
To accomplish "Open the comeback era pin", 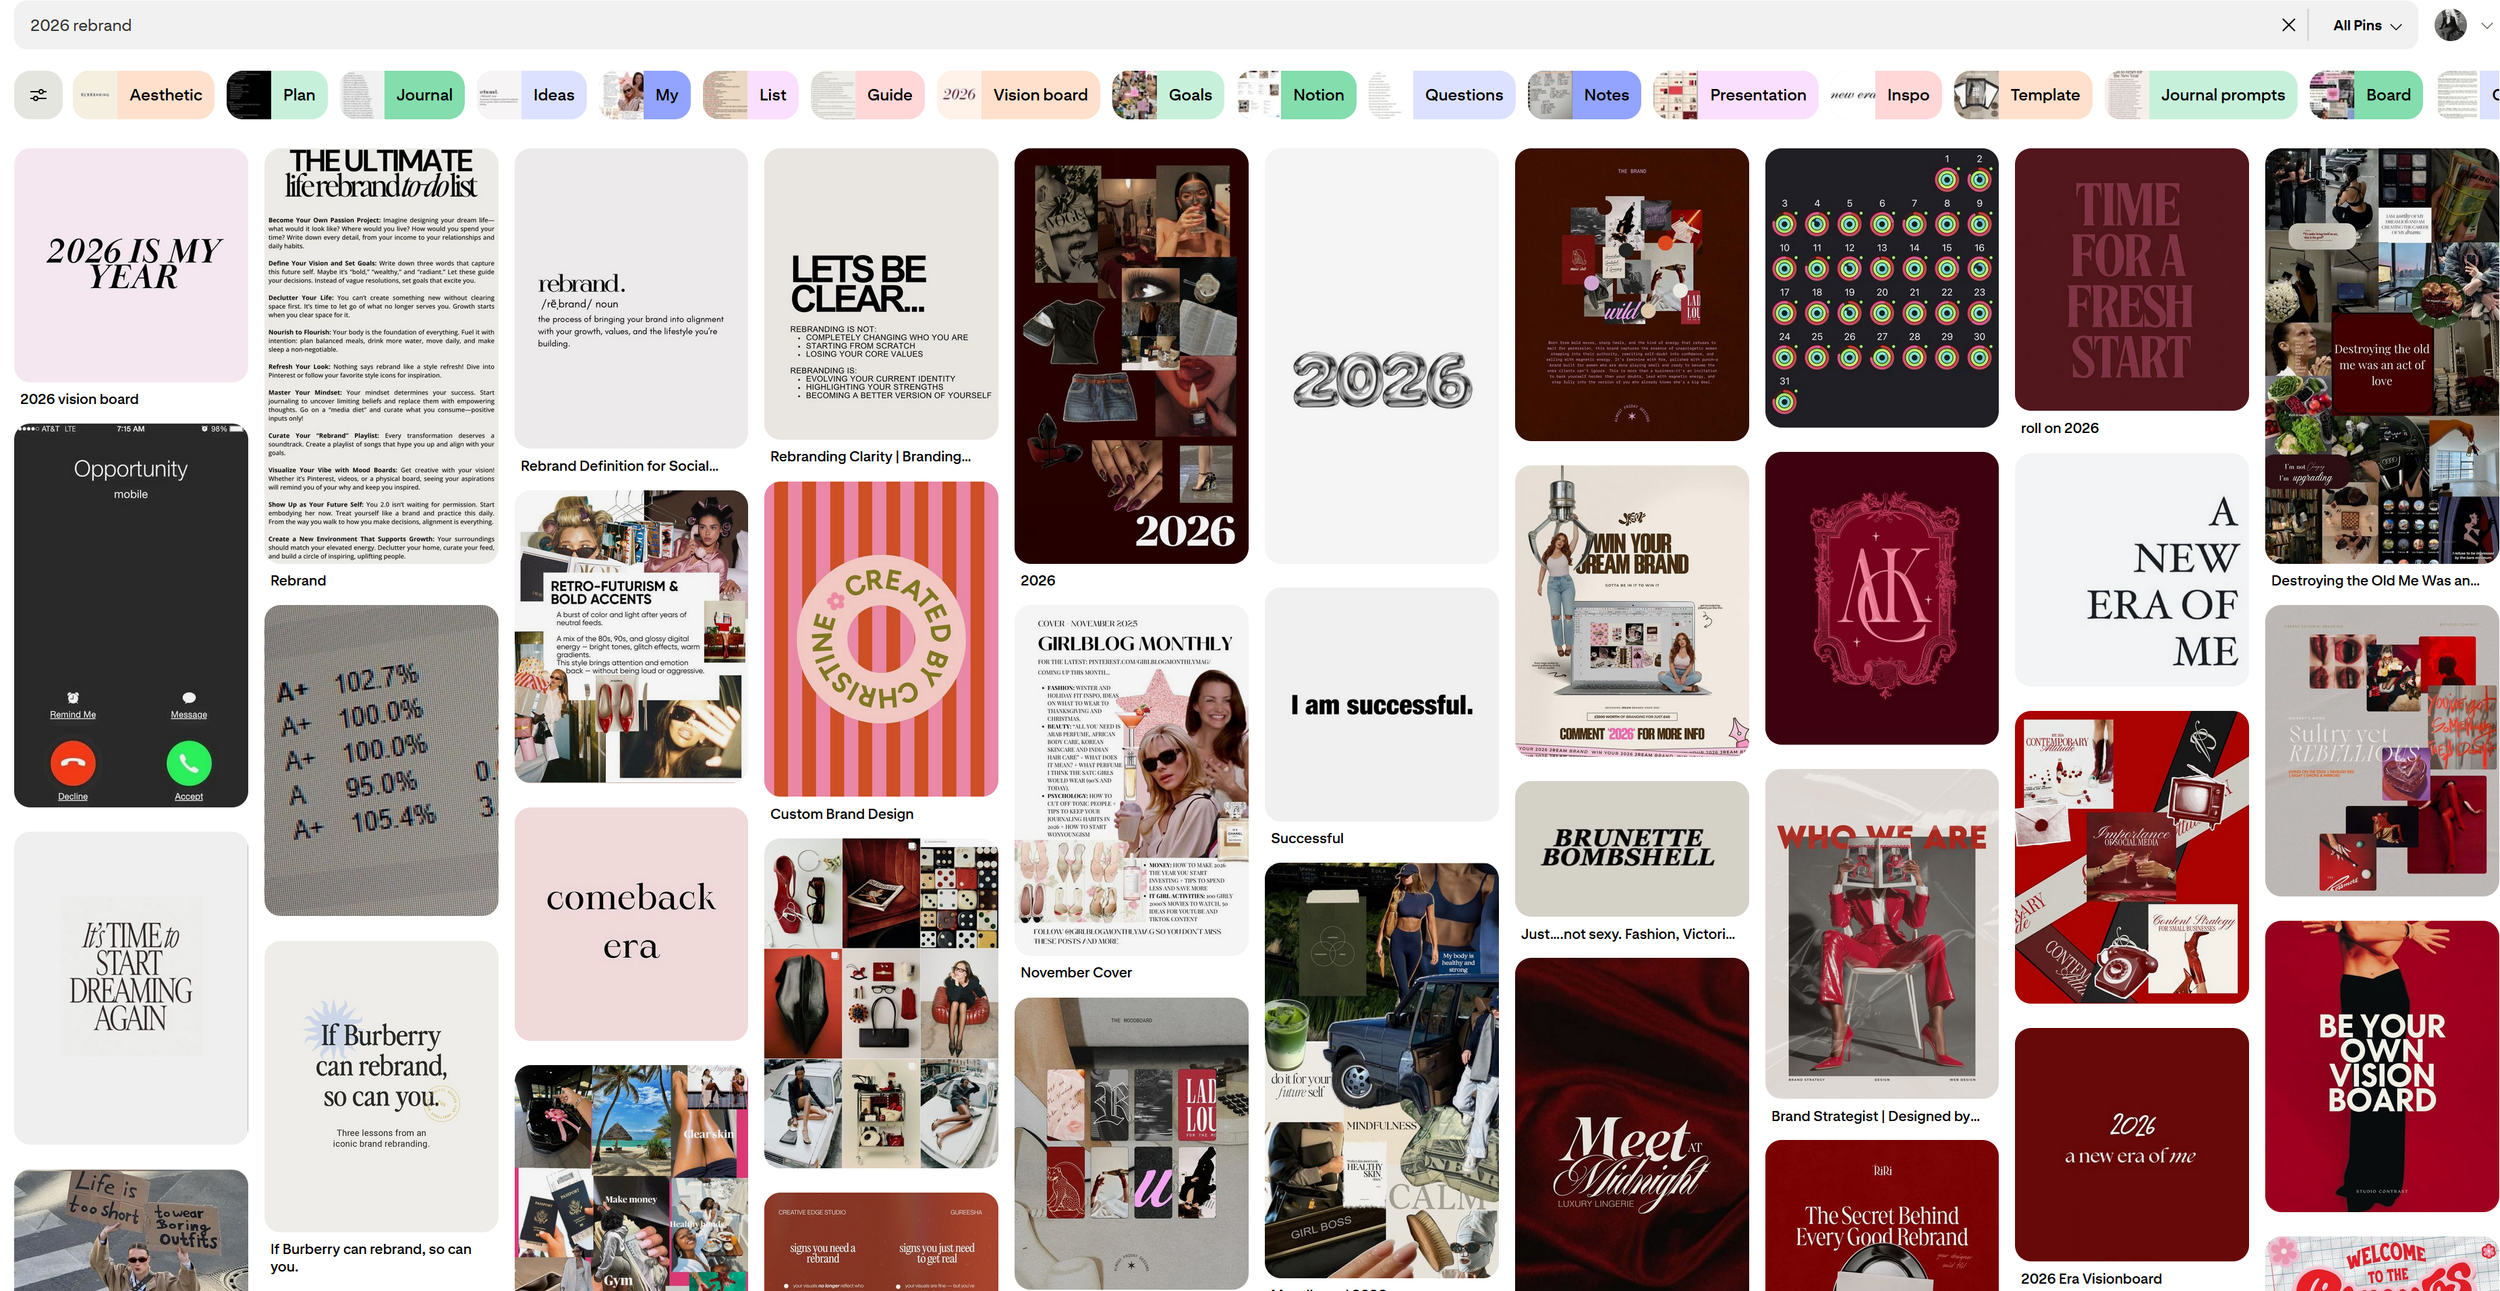I will tap(631, 923).
